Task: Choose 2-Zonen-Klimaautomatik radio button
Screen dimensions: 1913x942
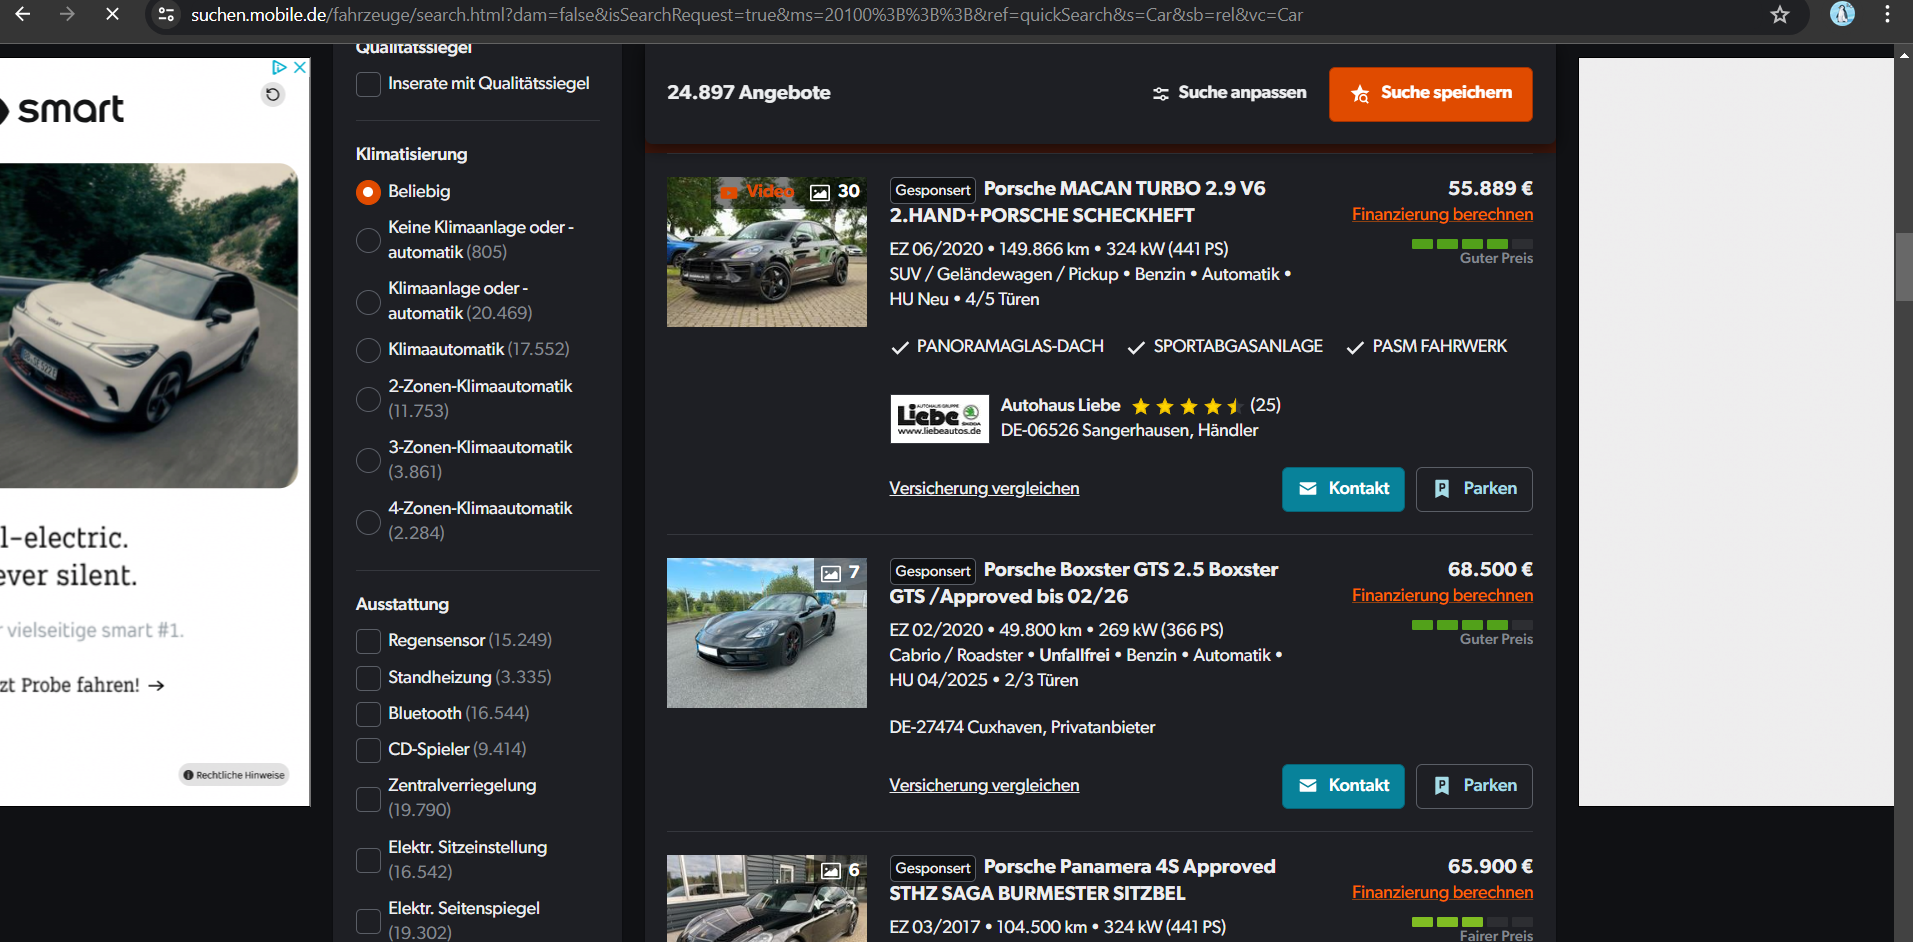Action: (x=368, y=399)
